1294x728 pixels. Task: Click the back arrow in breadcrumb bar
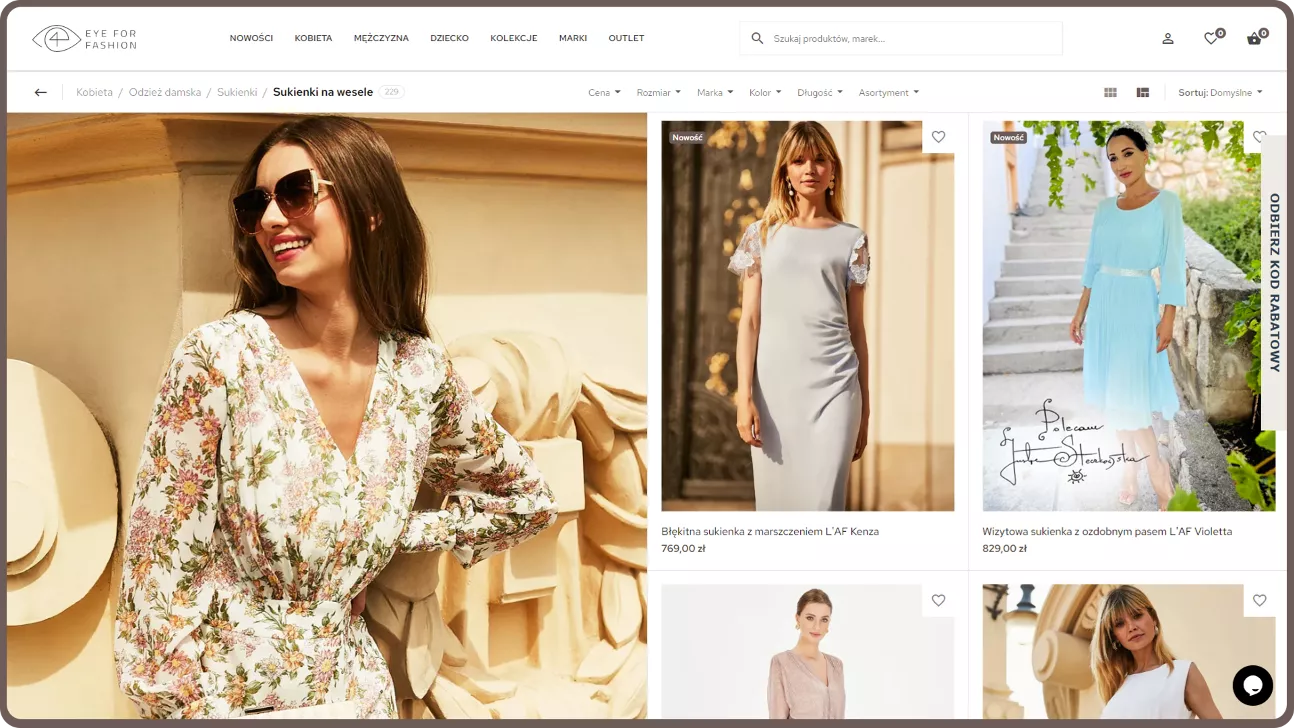point(41,92)
